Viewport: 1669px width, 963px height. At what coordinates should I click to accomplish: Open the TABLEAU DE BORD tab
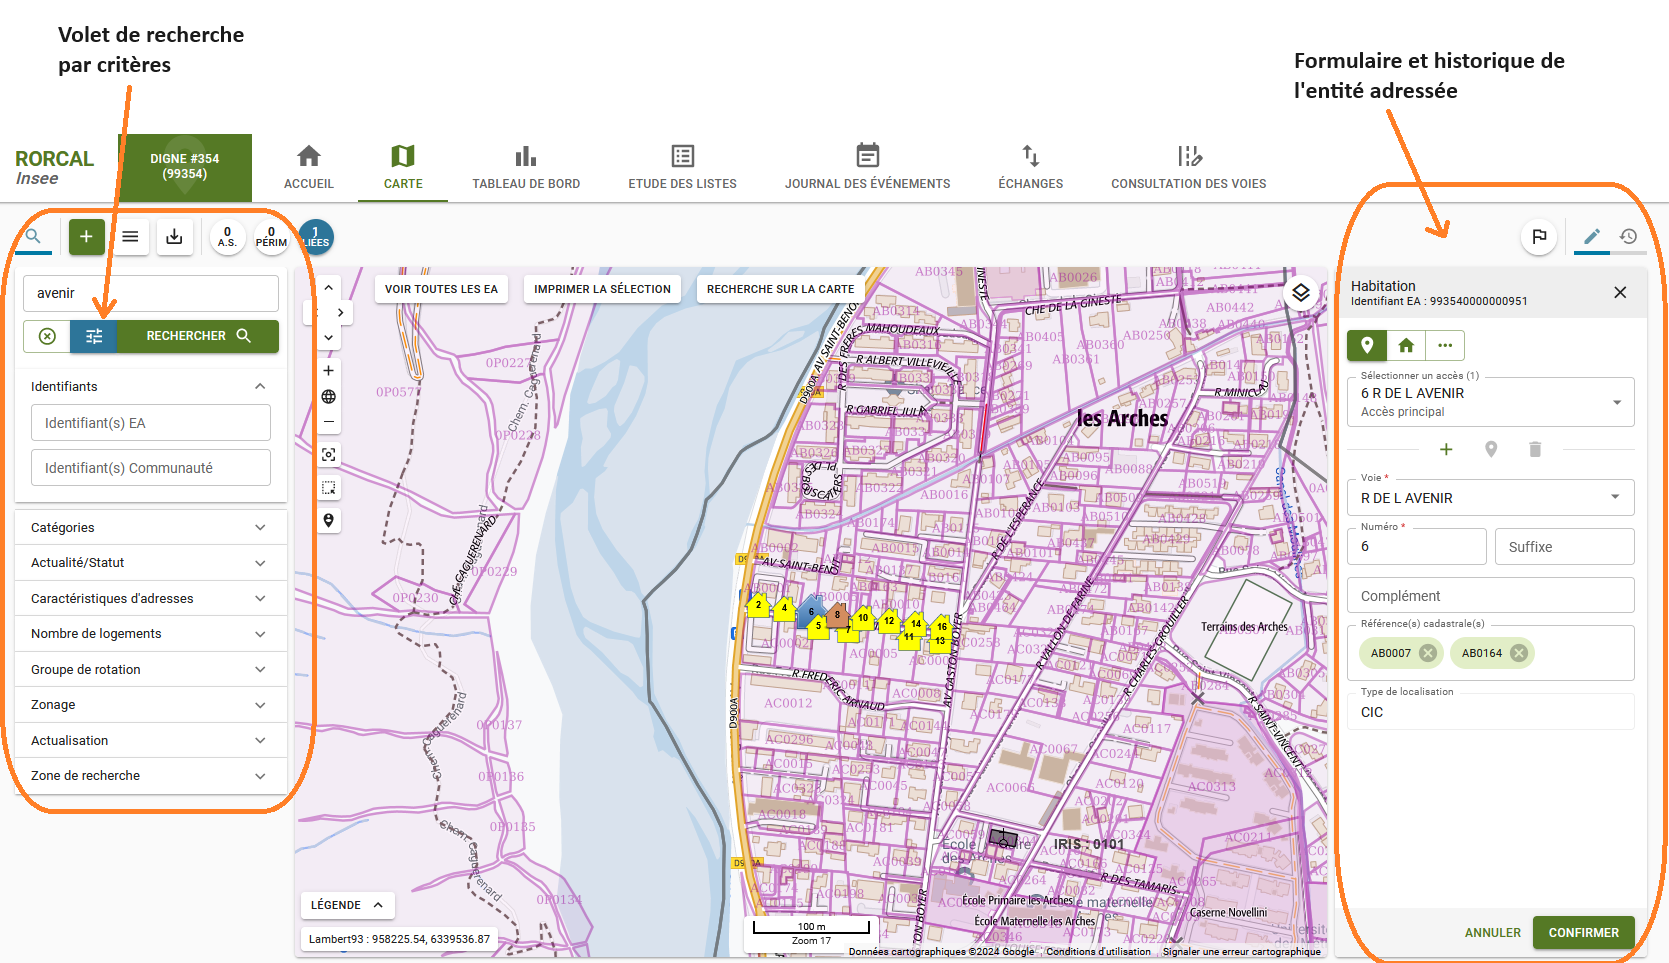526,167
